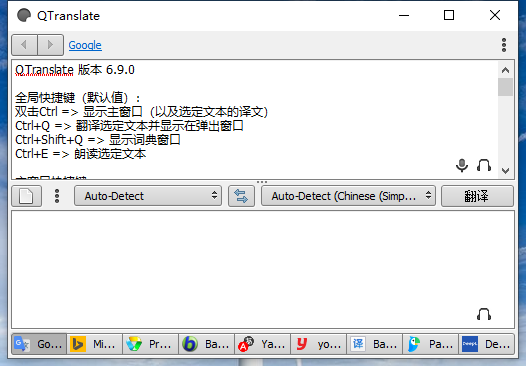The image size is (526, 366).
Task: Select the Google translation service tab
Action: (x=39, y=344)
